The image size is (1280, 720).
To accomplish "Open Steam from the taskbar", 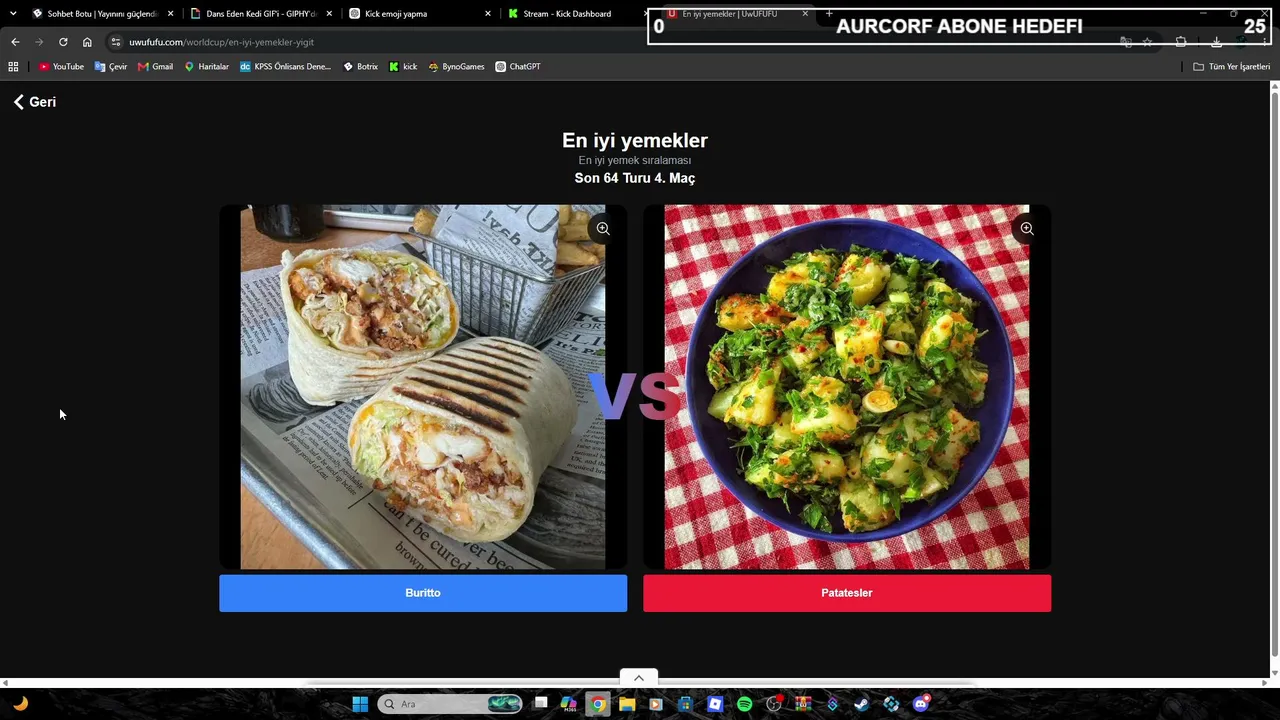I will 861,704.
